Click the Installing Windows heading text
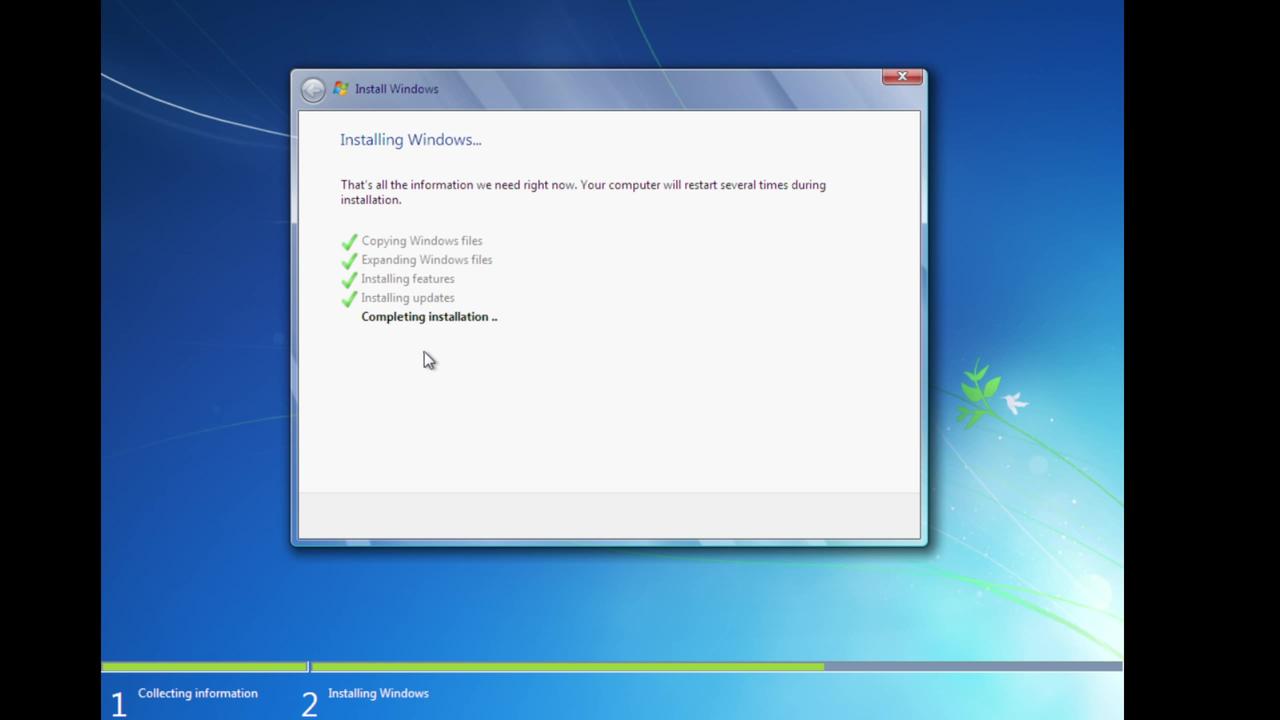The image size is (1280, 720). (x=410, y=139)
